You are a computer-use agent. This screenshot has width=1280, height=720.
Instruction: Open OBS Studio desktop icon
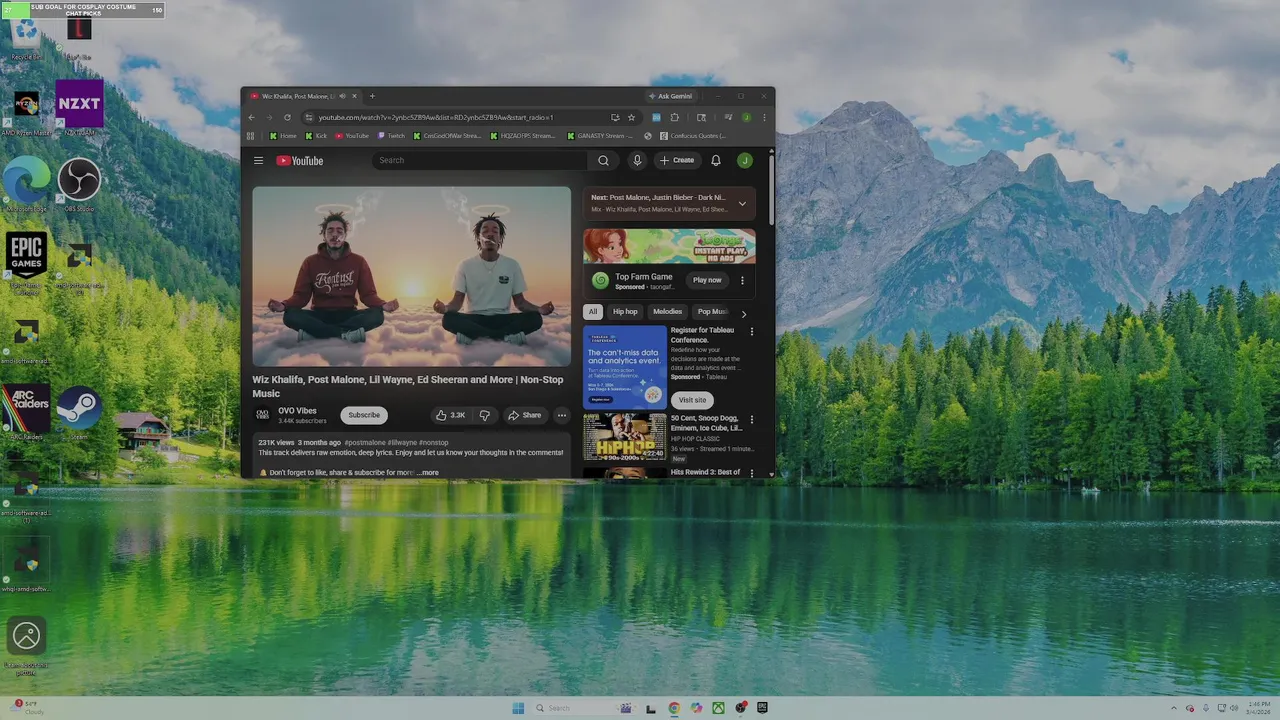coord(79,186)
